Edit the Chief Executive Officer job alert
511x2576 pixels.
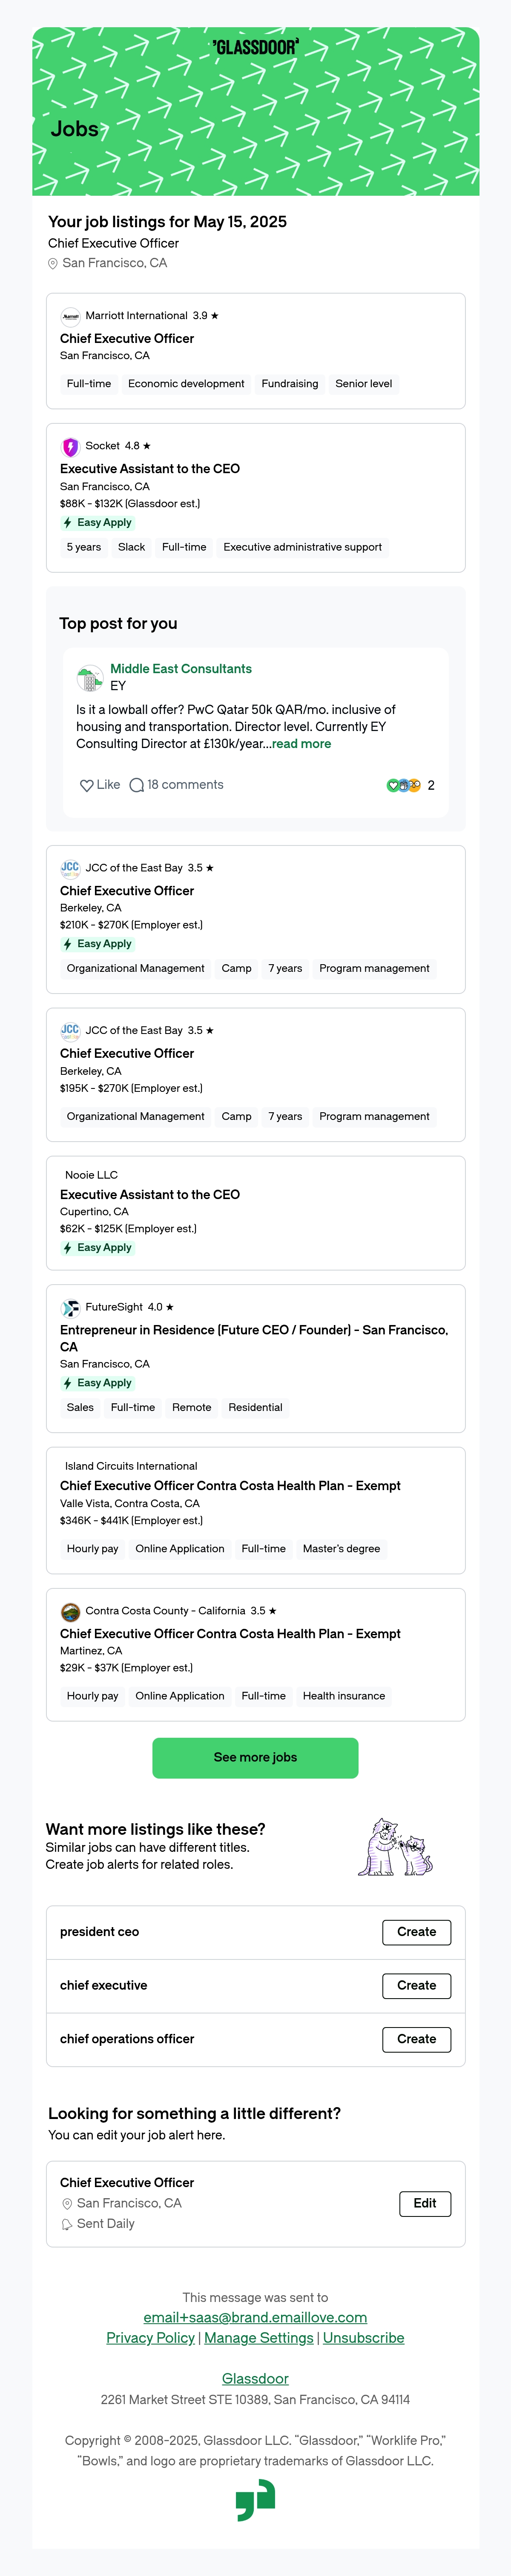tap(425, 2203)
